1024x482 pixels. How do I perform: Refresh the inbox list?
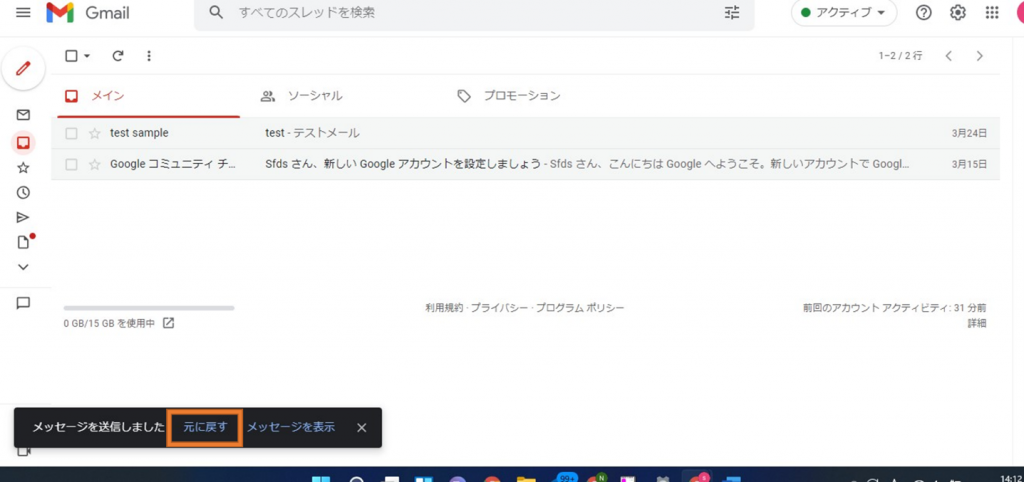(118, 56)
